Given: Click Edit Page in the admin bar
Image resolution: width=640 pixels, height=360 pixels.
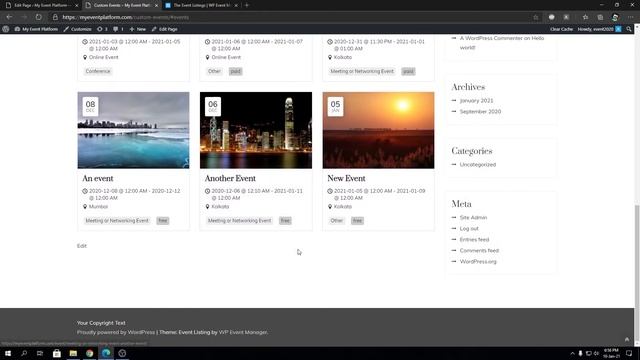Looking at the screenshot, I should 164,29.
